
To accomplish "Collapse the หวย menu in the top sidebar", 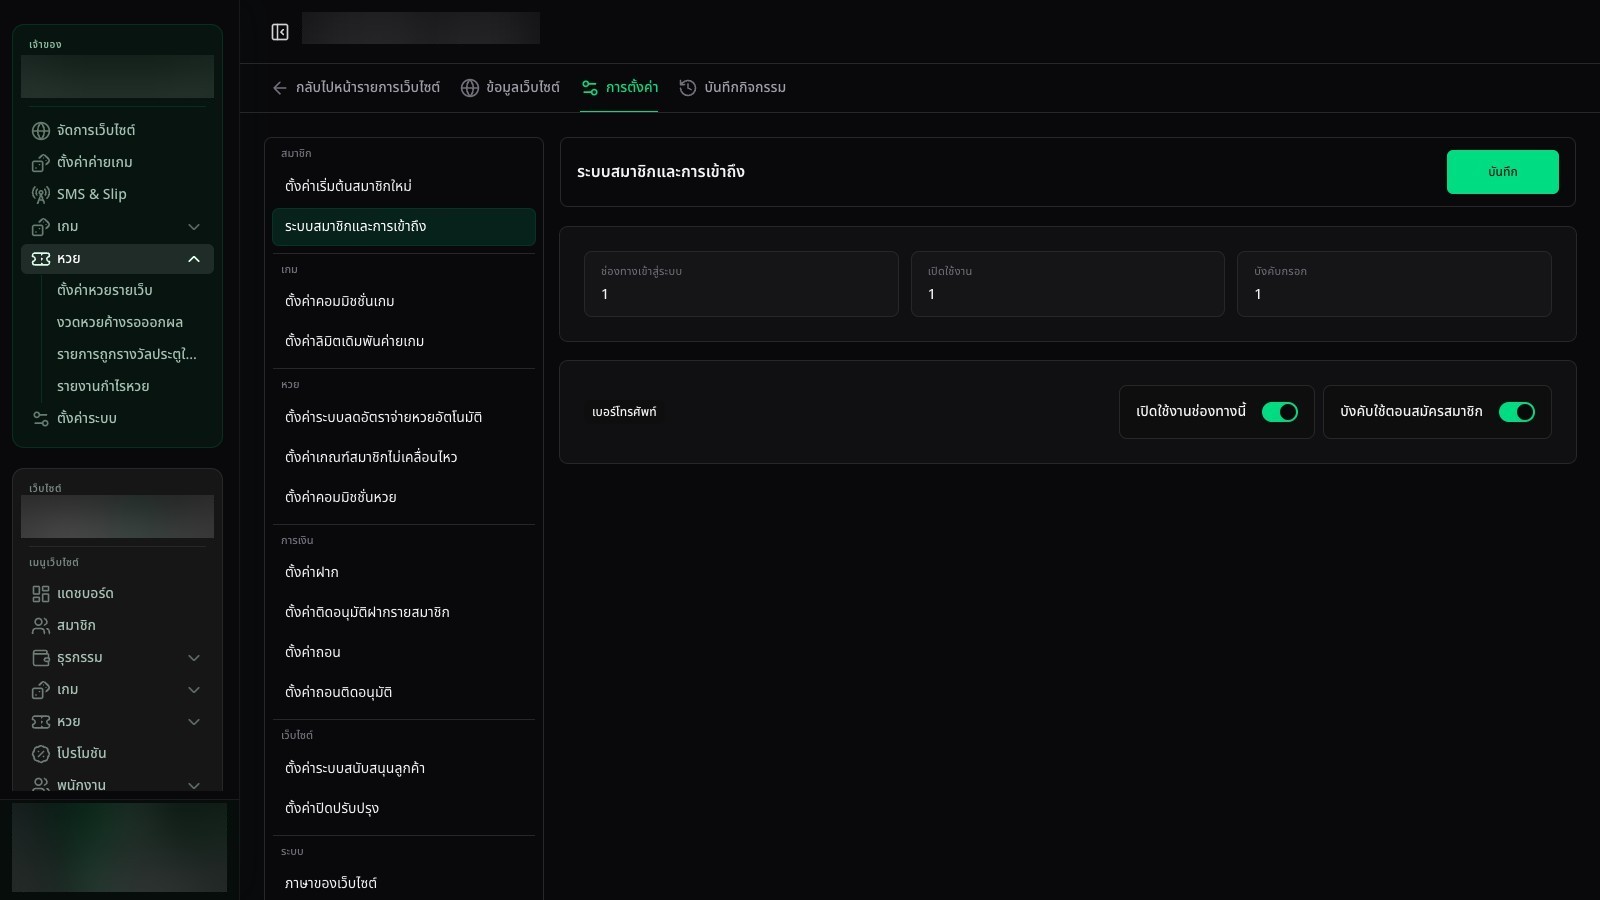I will tap(194, 259).
